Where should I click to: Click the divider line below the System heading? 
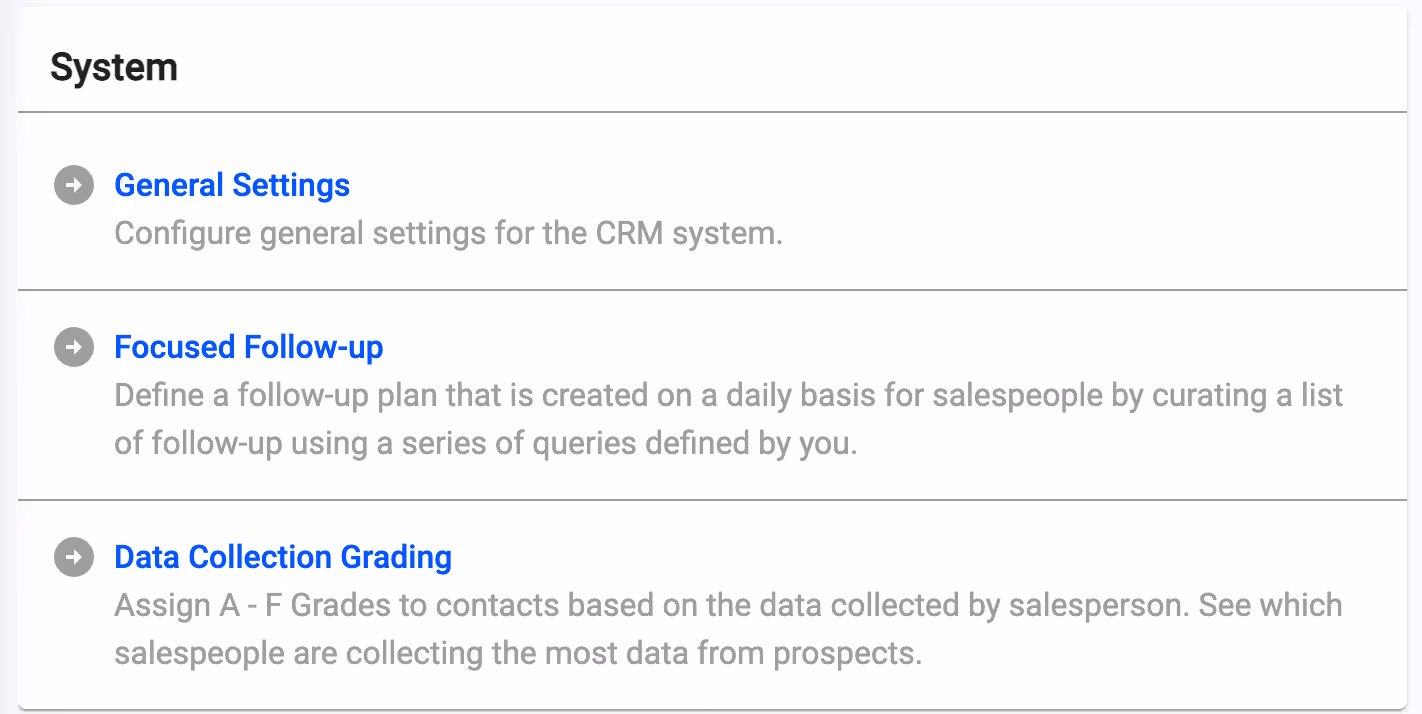(x=712, y=112)
